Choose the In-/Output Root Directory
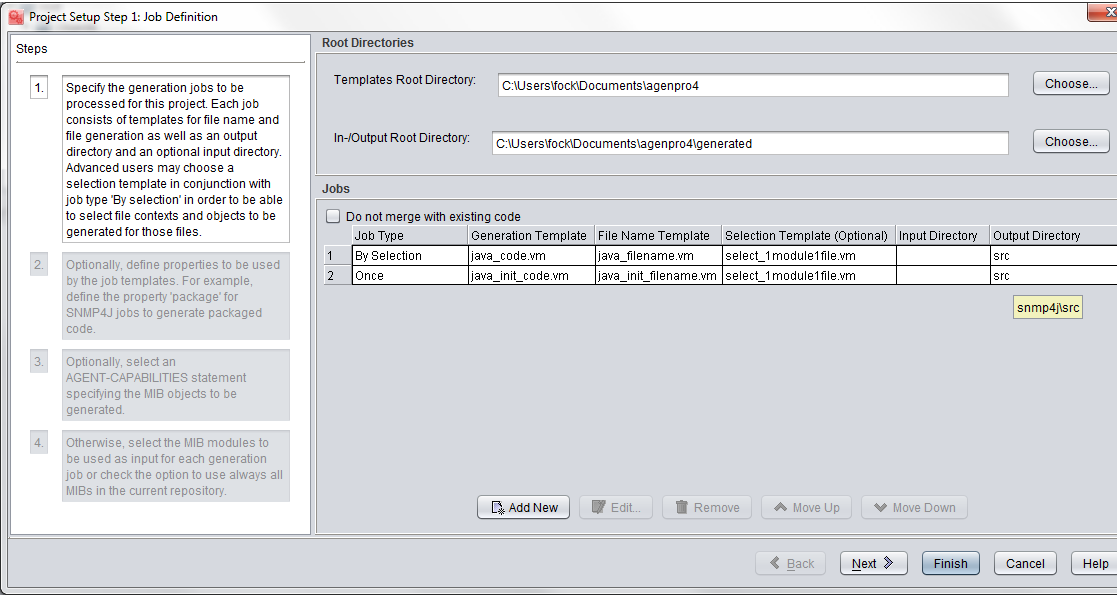Screen dimensions: 1117x598 (x=1071, y=142)
